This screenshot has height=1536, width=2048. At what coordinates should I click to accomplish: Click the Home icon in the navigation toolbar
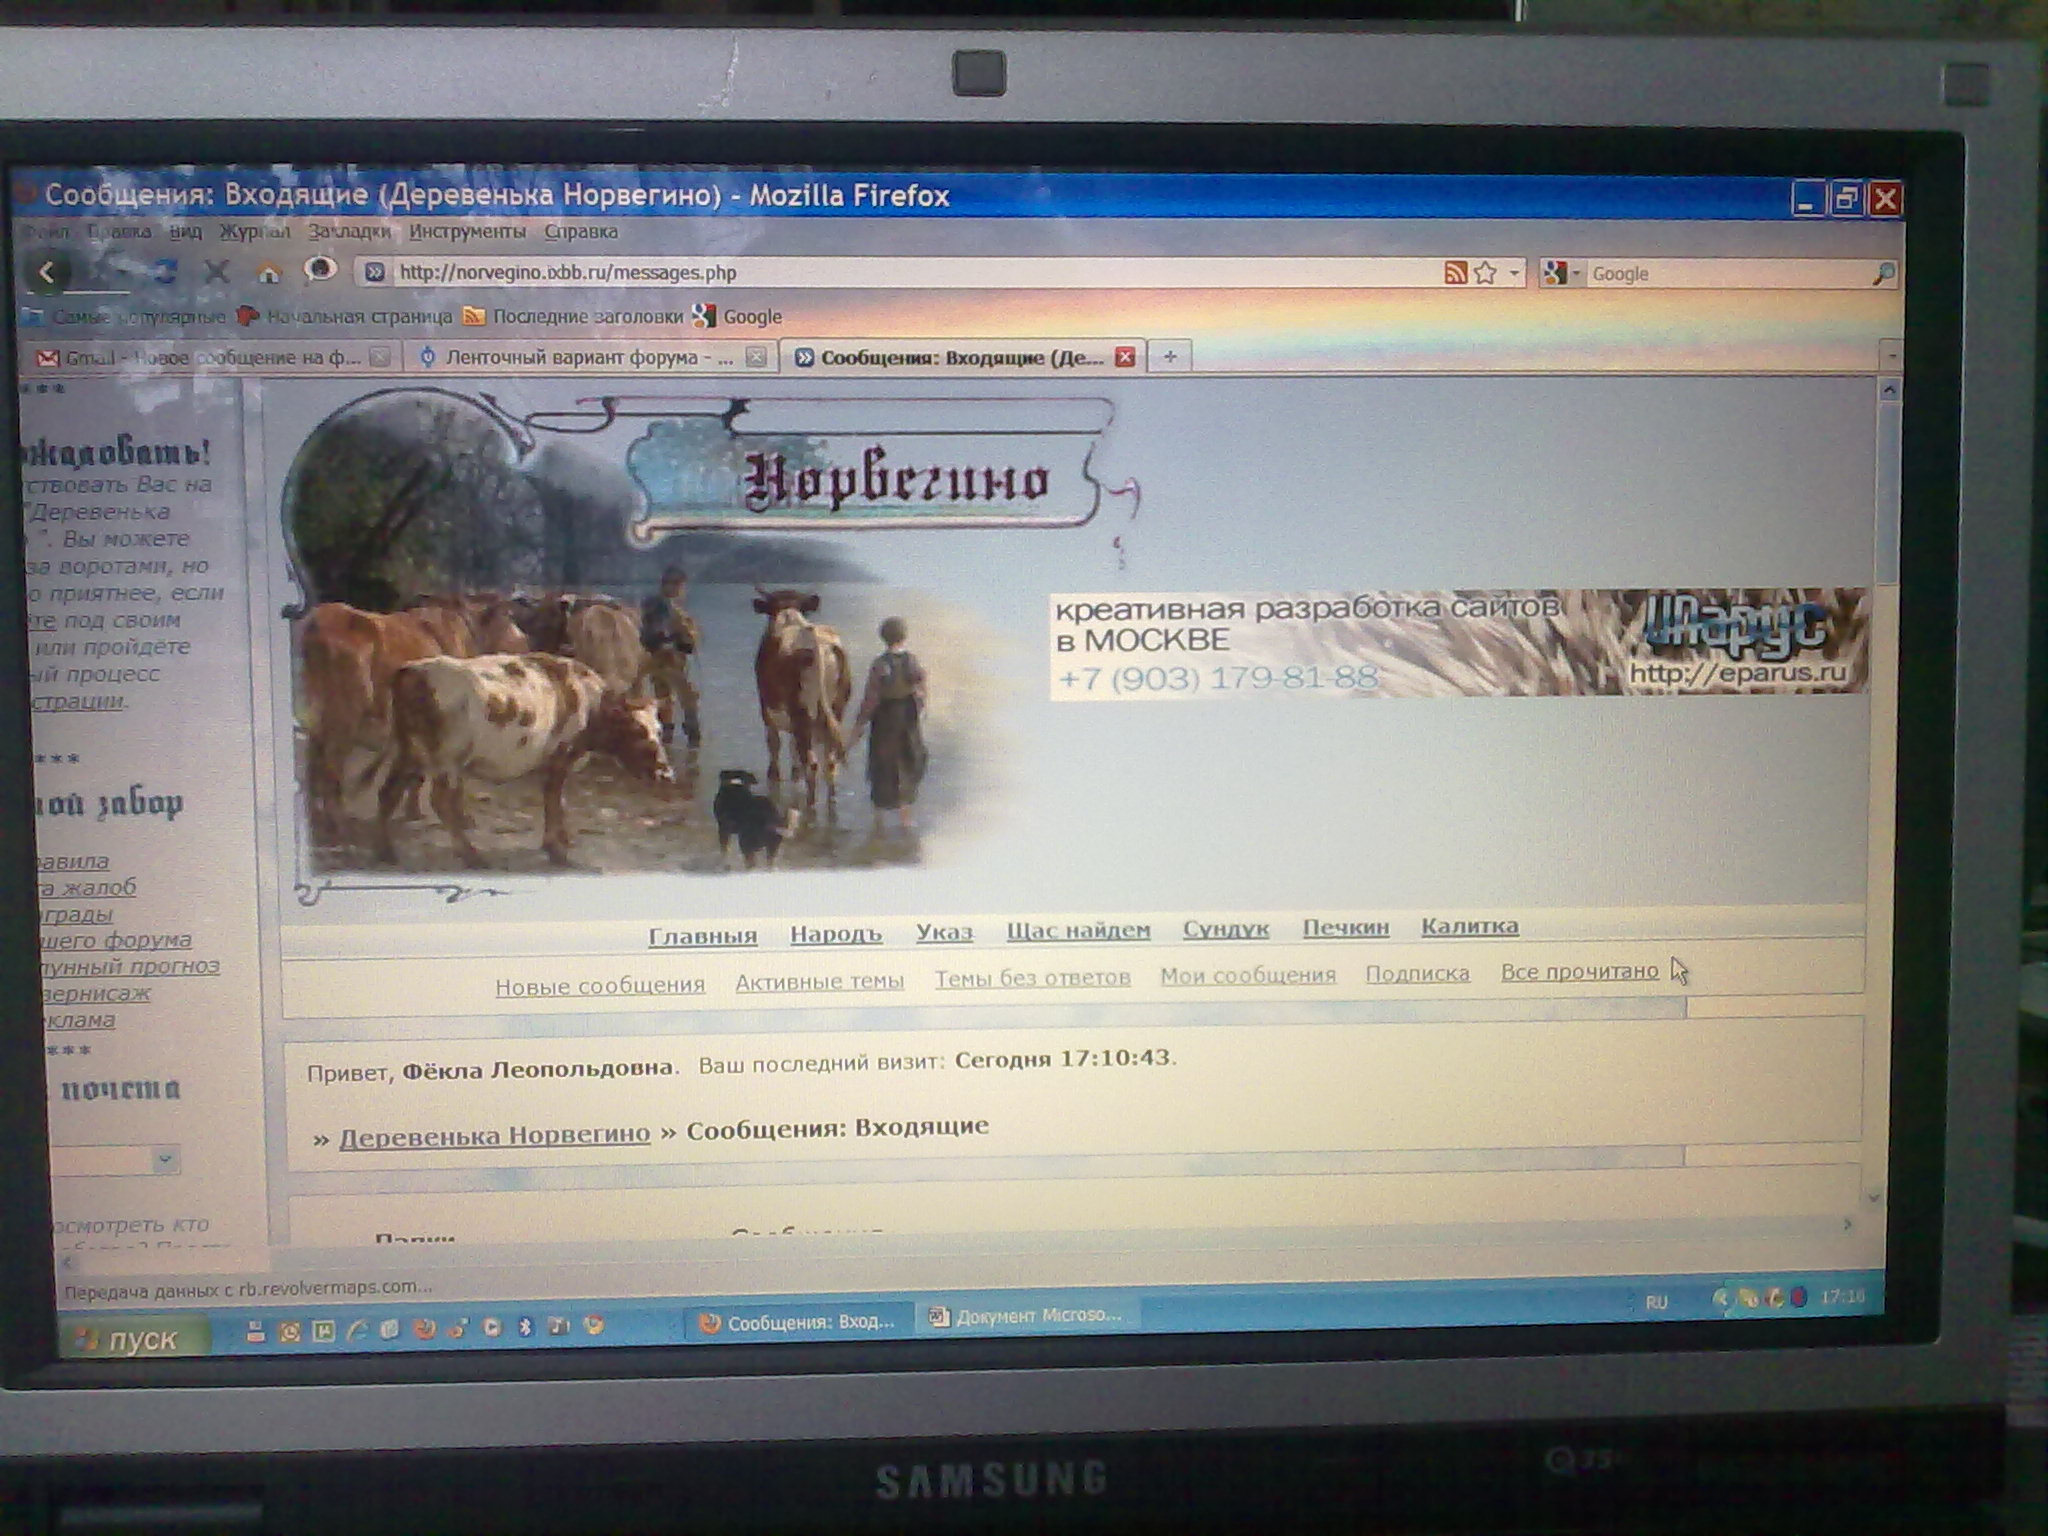pos(268,271)
